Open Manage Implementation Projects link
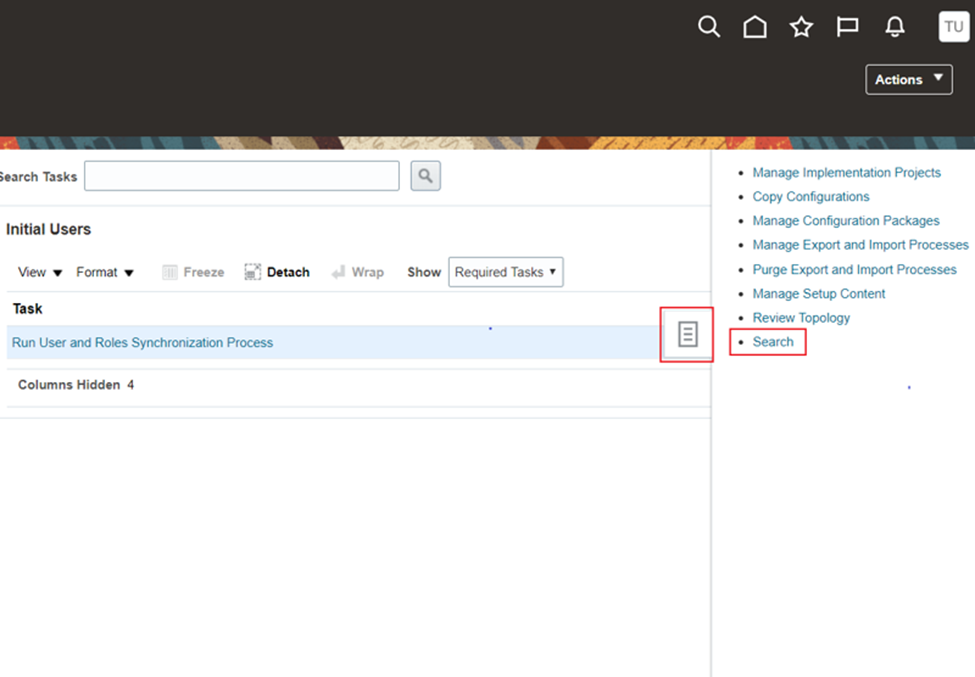Image resolution: width=975 pixels, height=677 pixels. [846, 172]
